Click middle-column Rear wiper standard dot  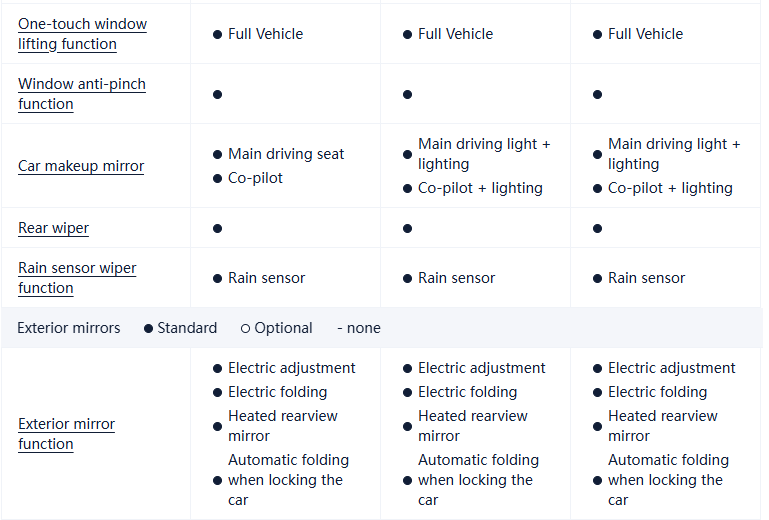tap(407, 228)
